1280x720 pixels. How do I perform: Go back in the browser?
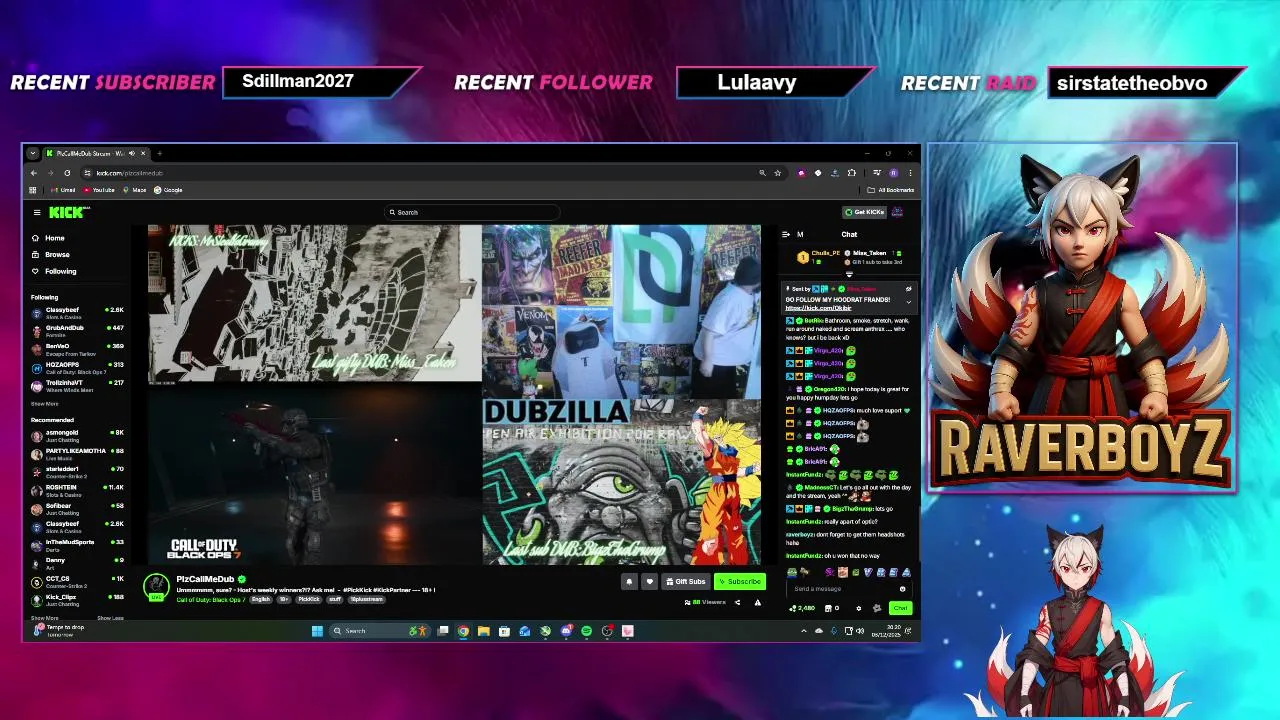33,173
